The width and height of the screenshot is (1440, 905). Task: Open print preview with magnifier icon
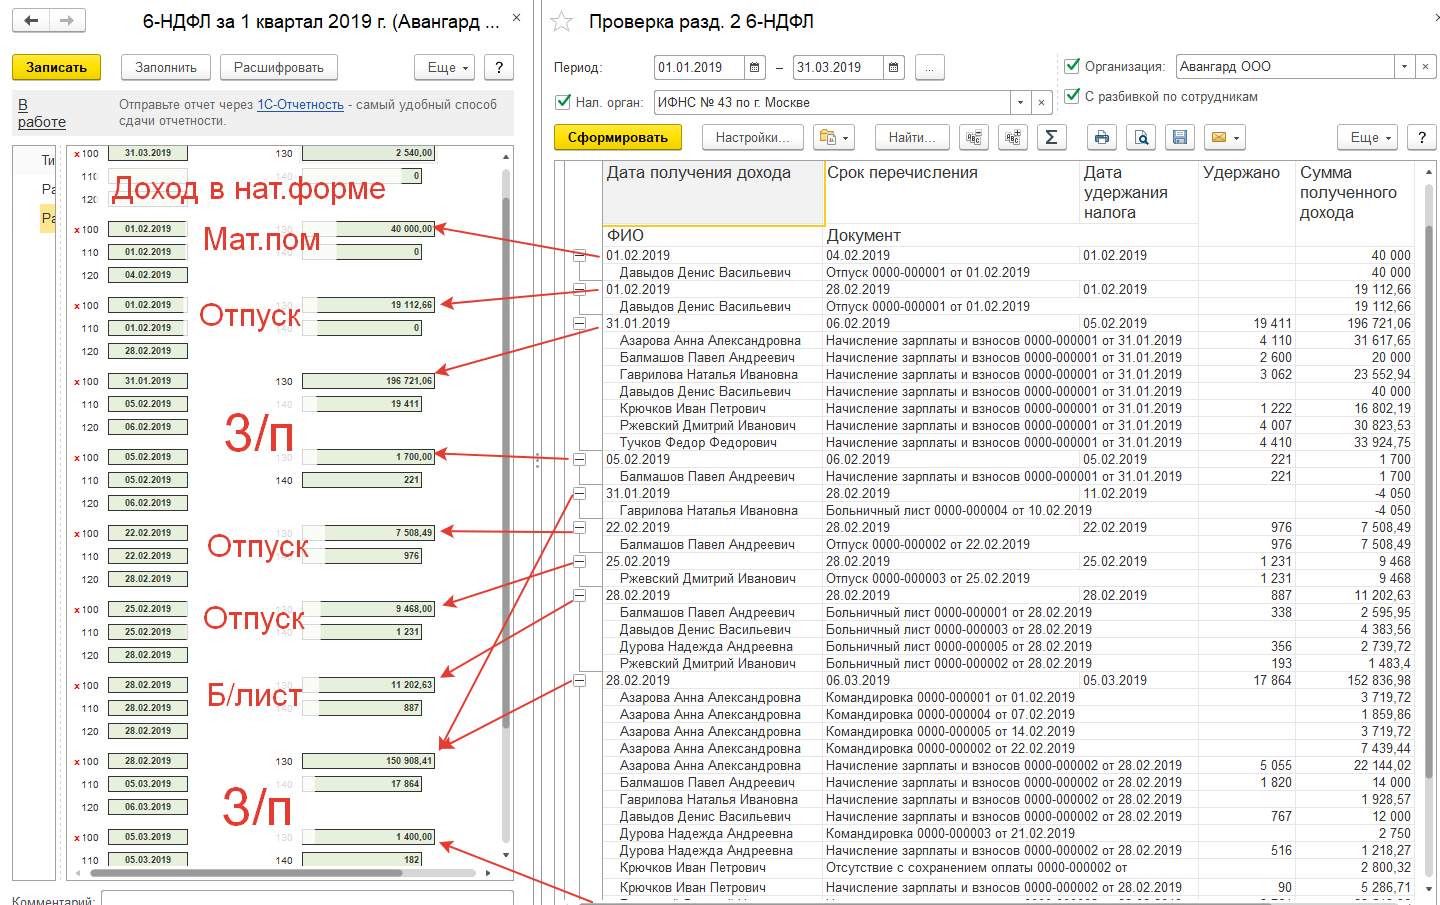(1141, 137)
